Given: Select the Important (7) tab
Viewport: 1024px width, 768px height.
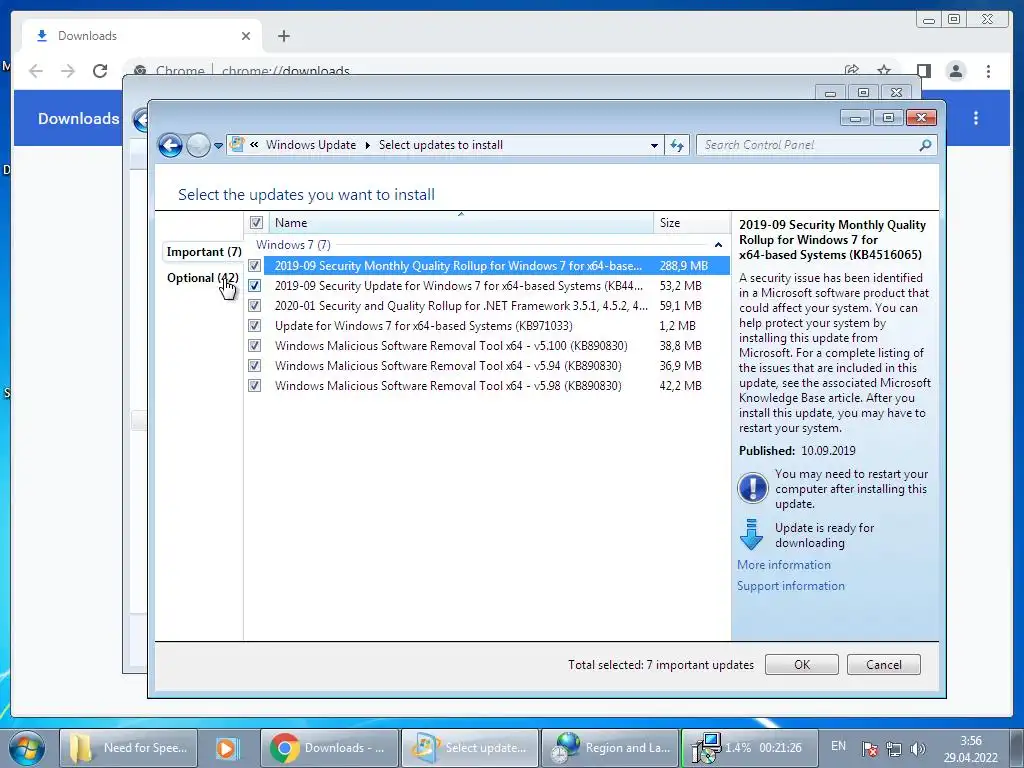Looking at the screenshot, I should pos(204,252).
